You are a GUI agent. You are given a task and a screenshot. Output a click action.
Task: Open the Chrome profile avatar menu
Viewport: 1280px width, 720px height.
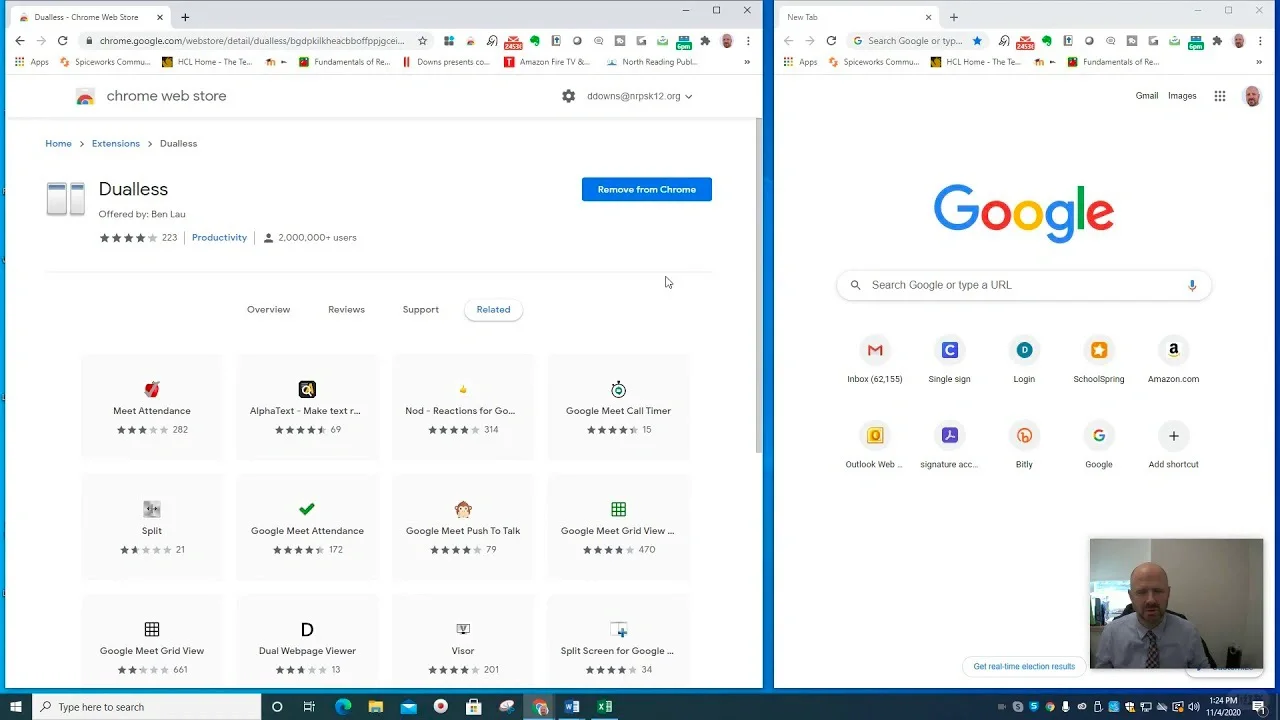click(726, 41)
